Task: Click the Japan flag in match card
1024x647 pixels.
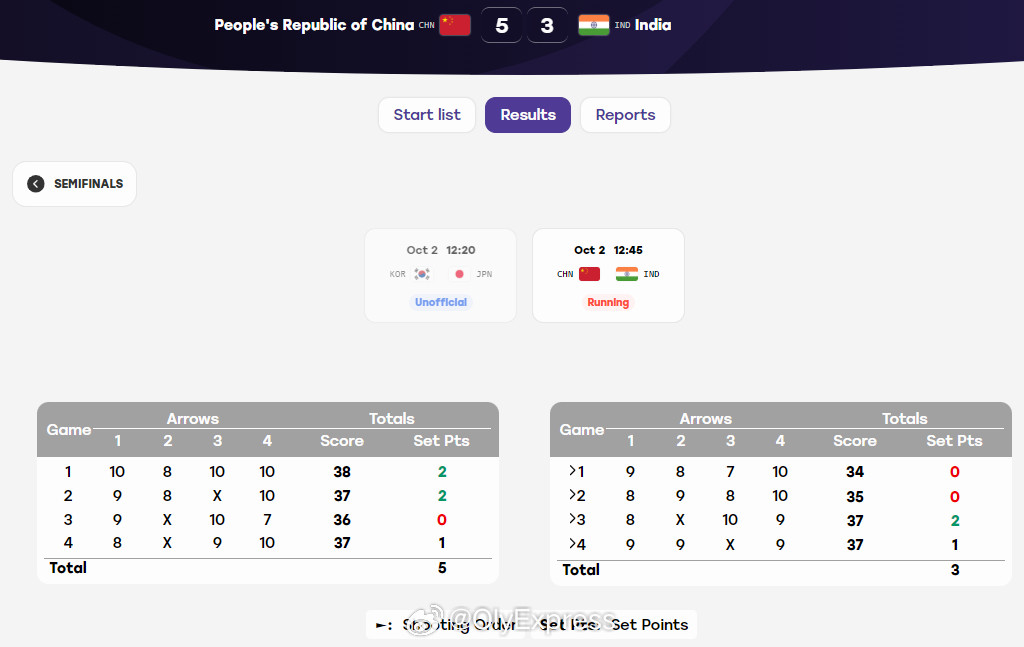Action: [460, 274]
